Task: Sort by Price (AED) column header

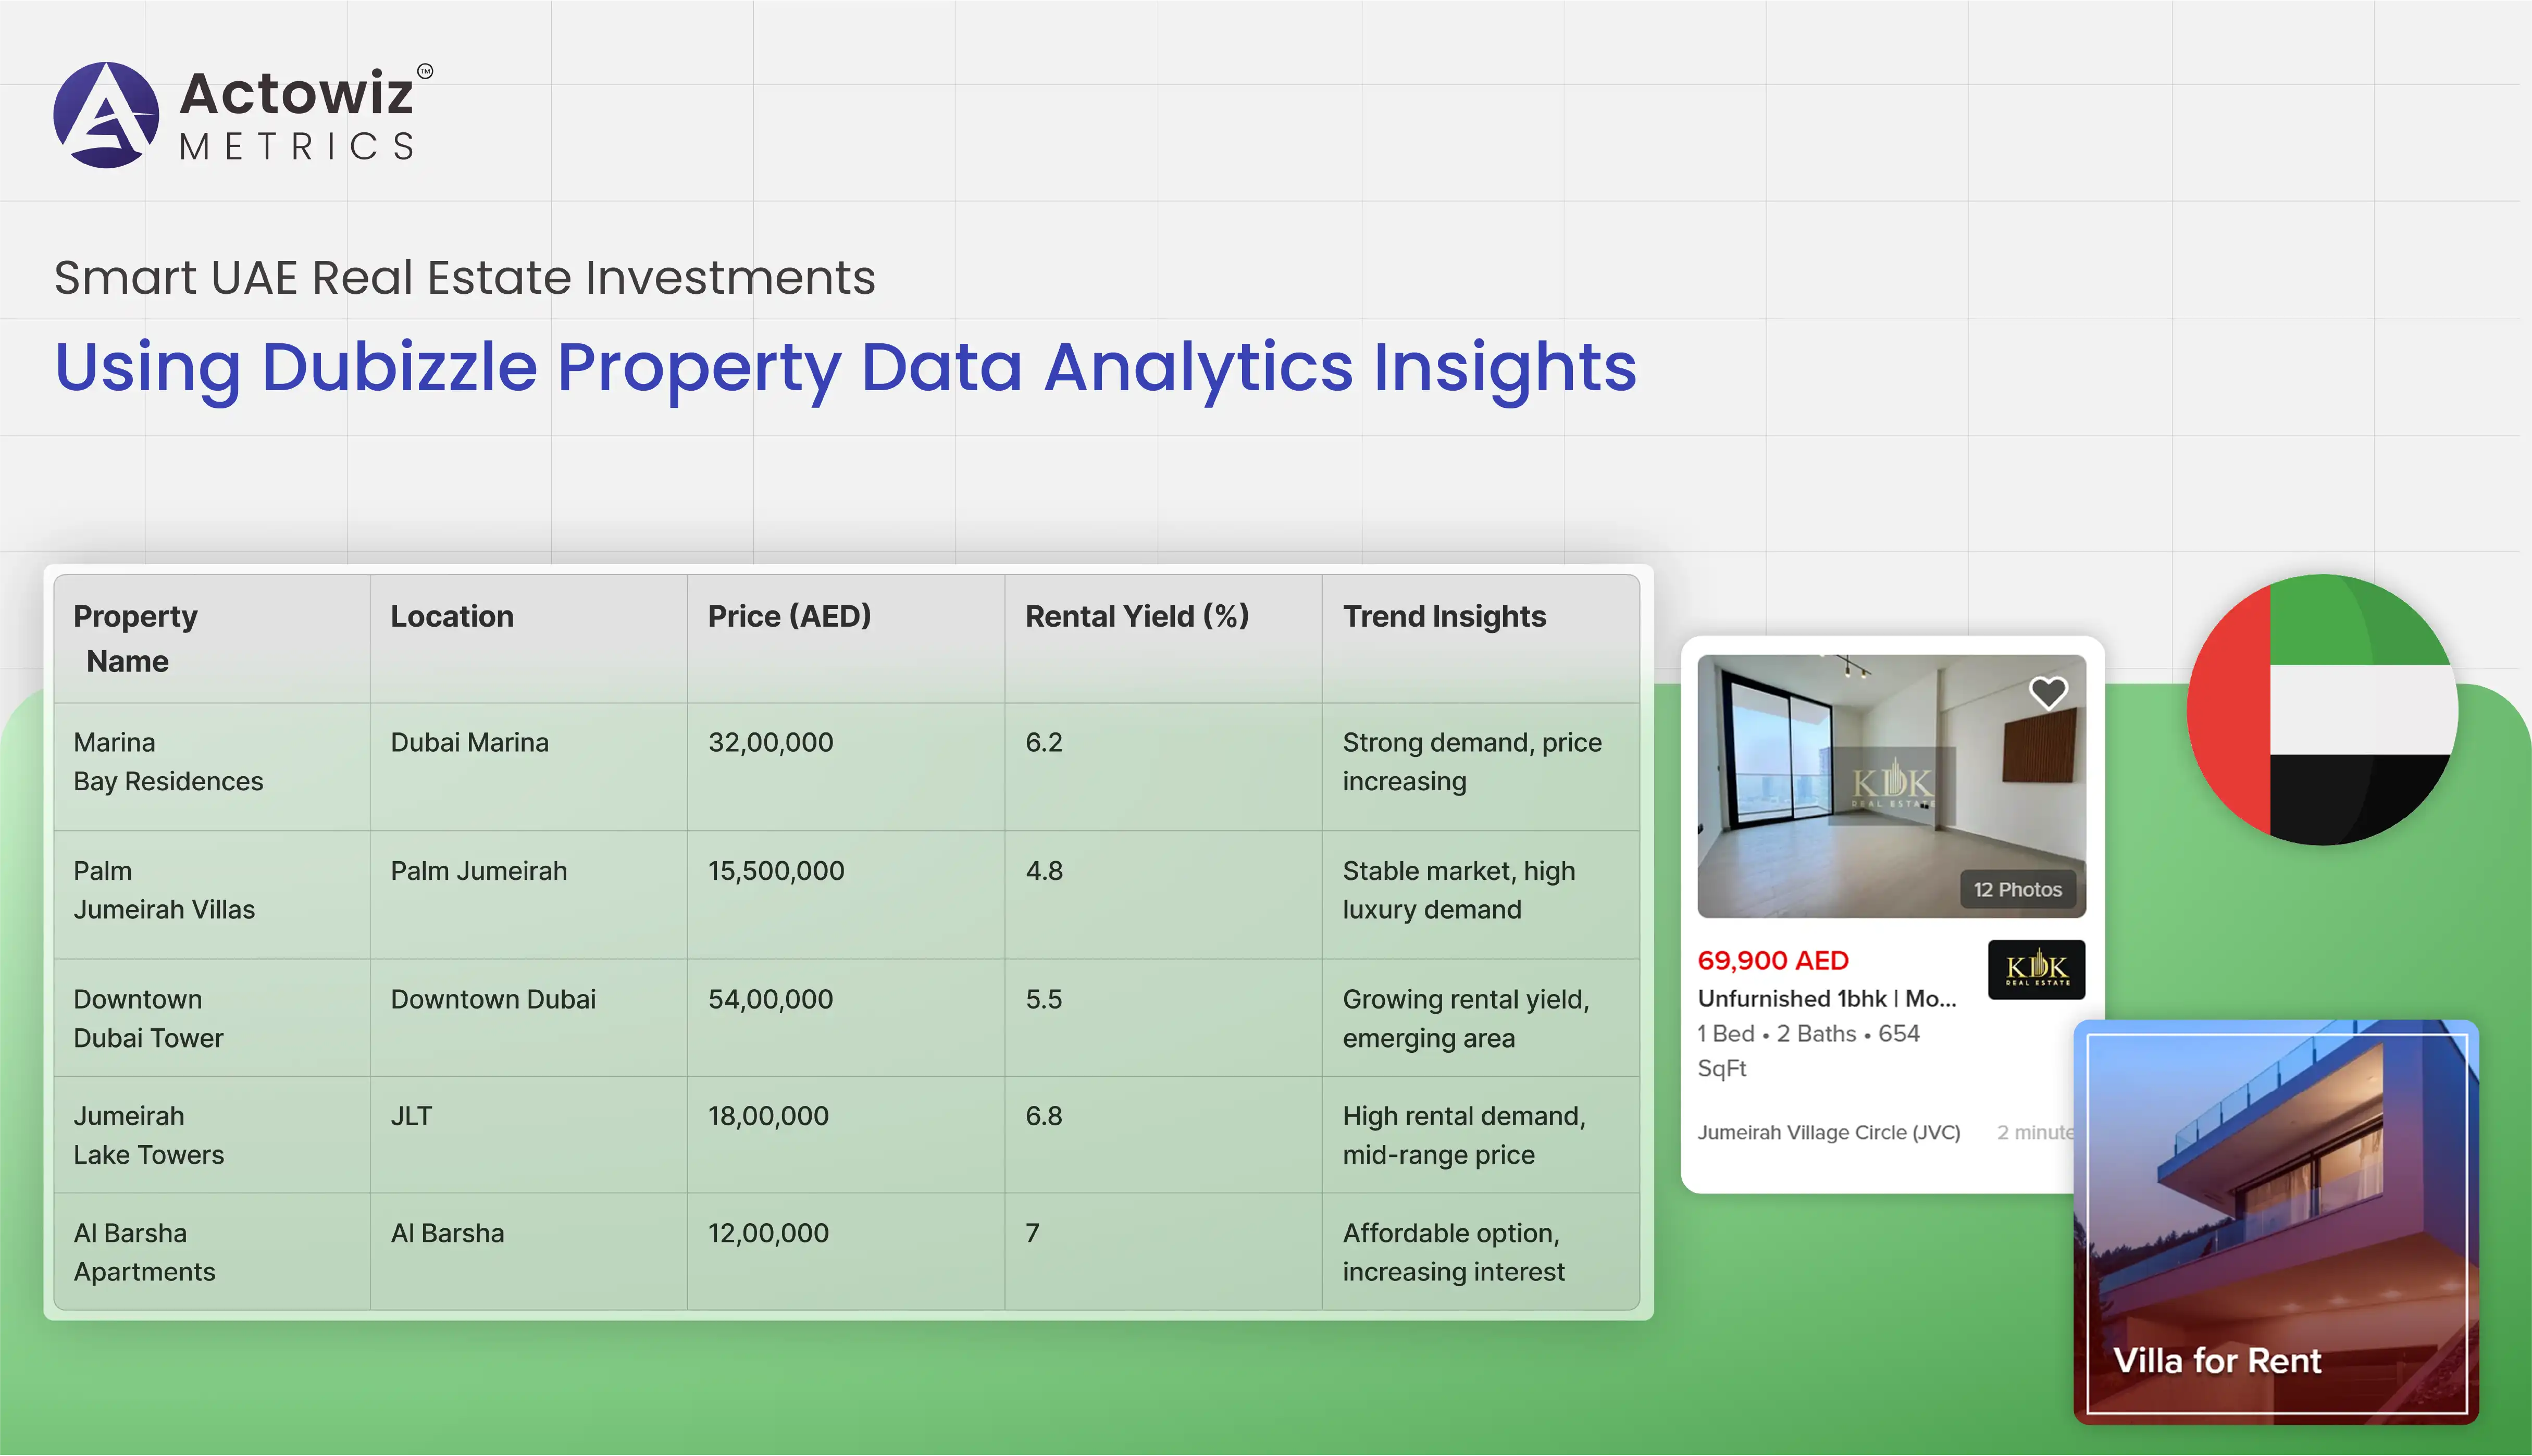Action: (x=789, y=616)
